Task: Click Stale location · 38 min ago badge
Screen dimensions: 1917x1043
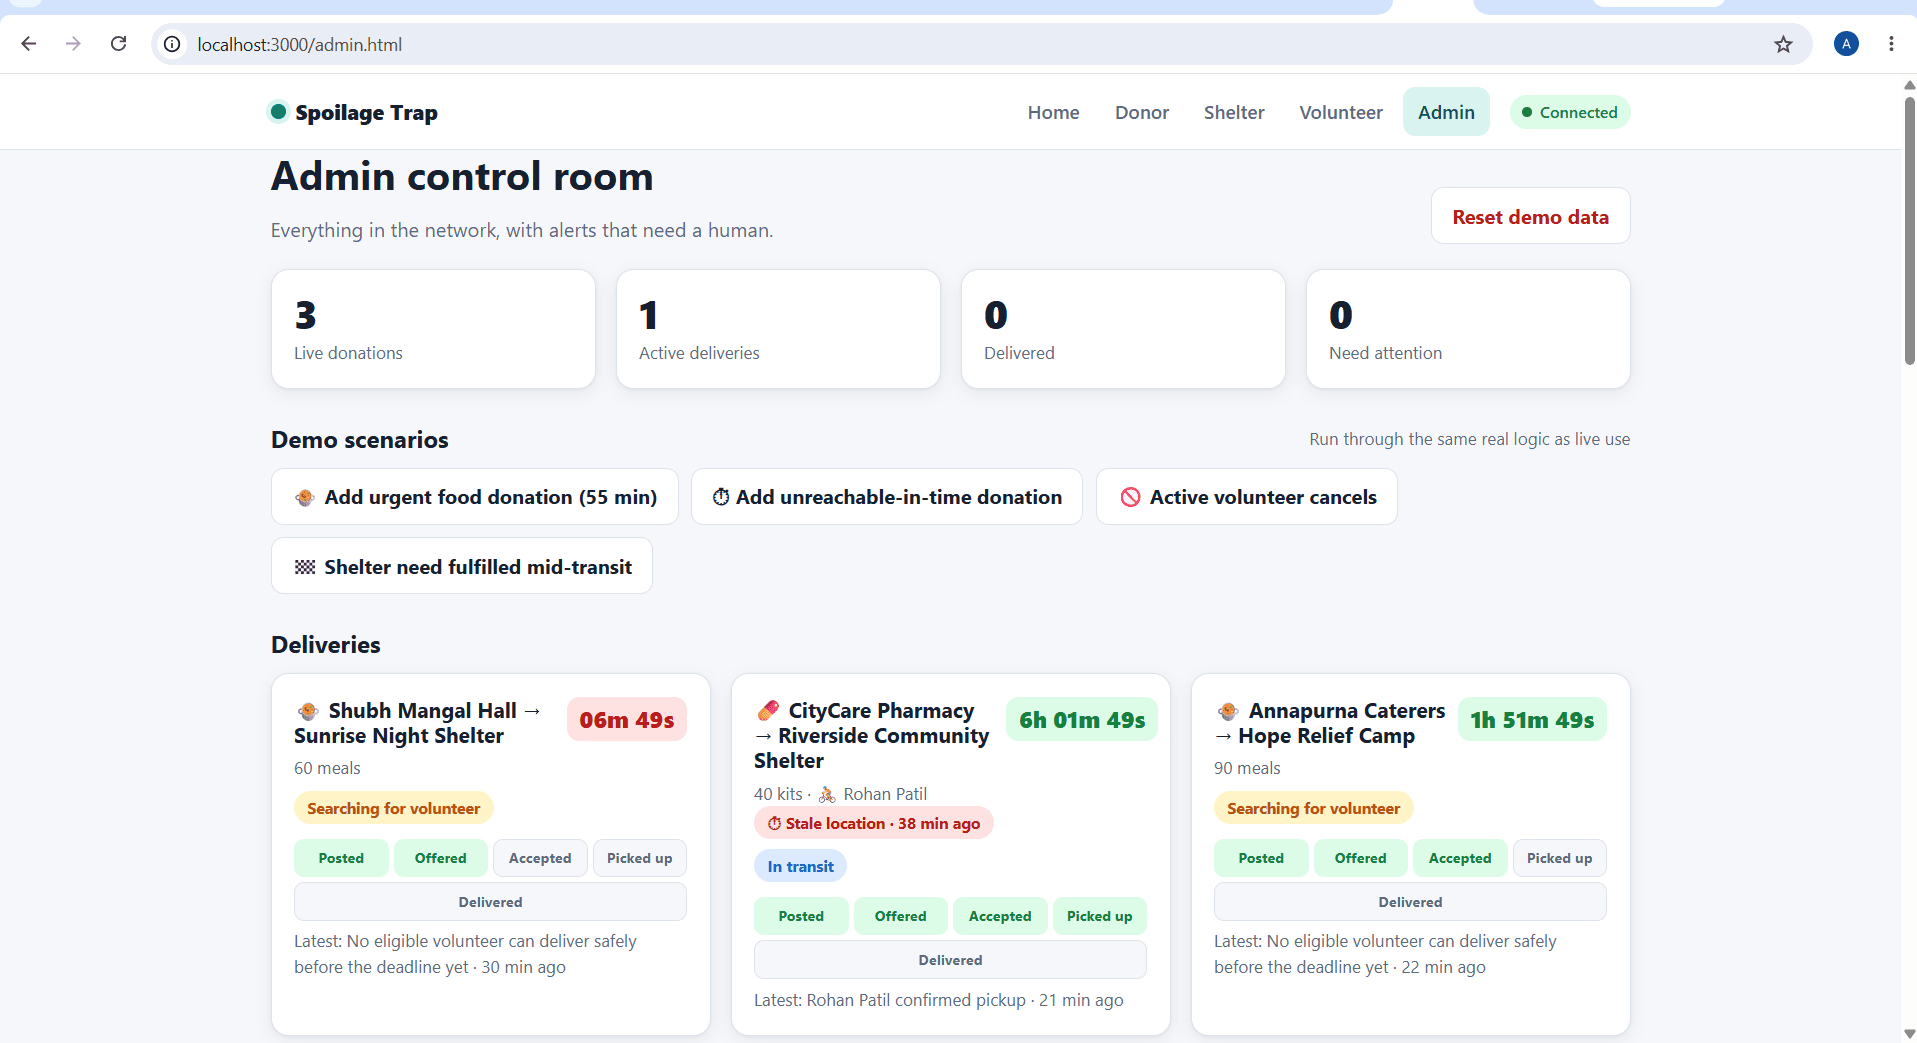Action: click(x=874, y=823)
